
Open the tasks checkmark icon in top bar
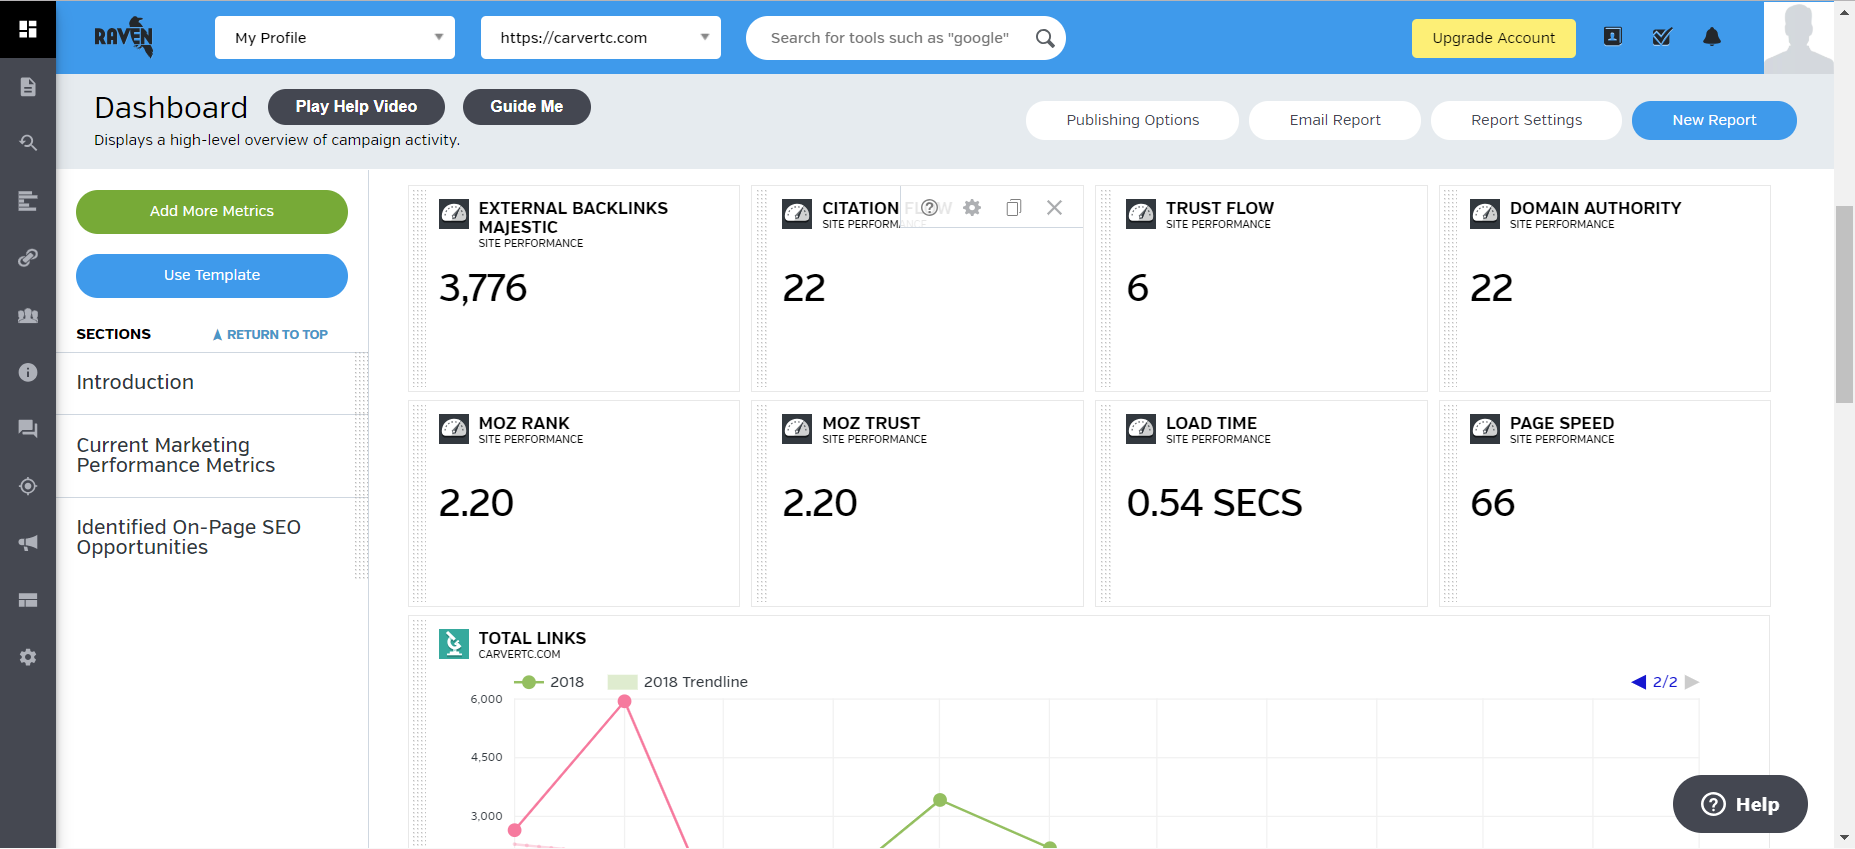coord(1662,37)
